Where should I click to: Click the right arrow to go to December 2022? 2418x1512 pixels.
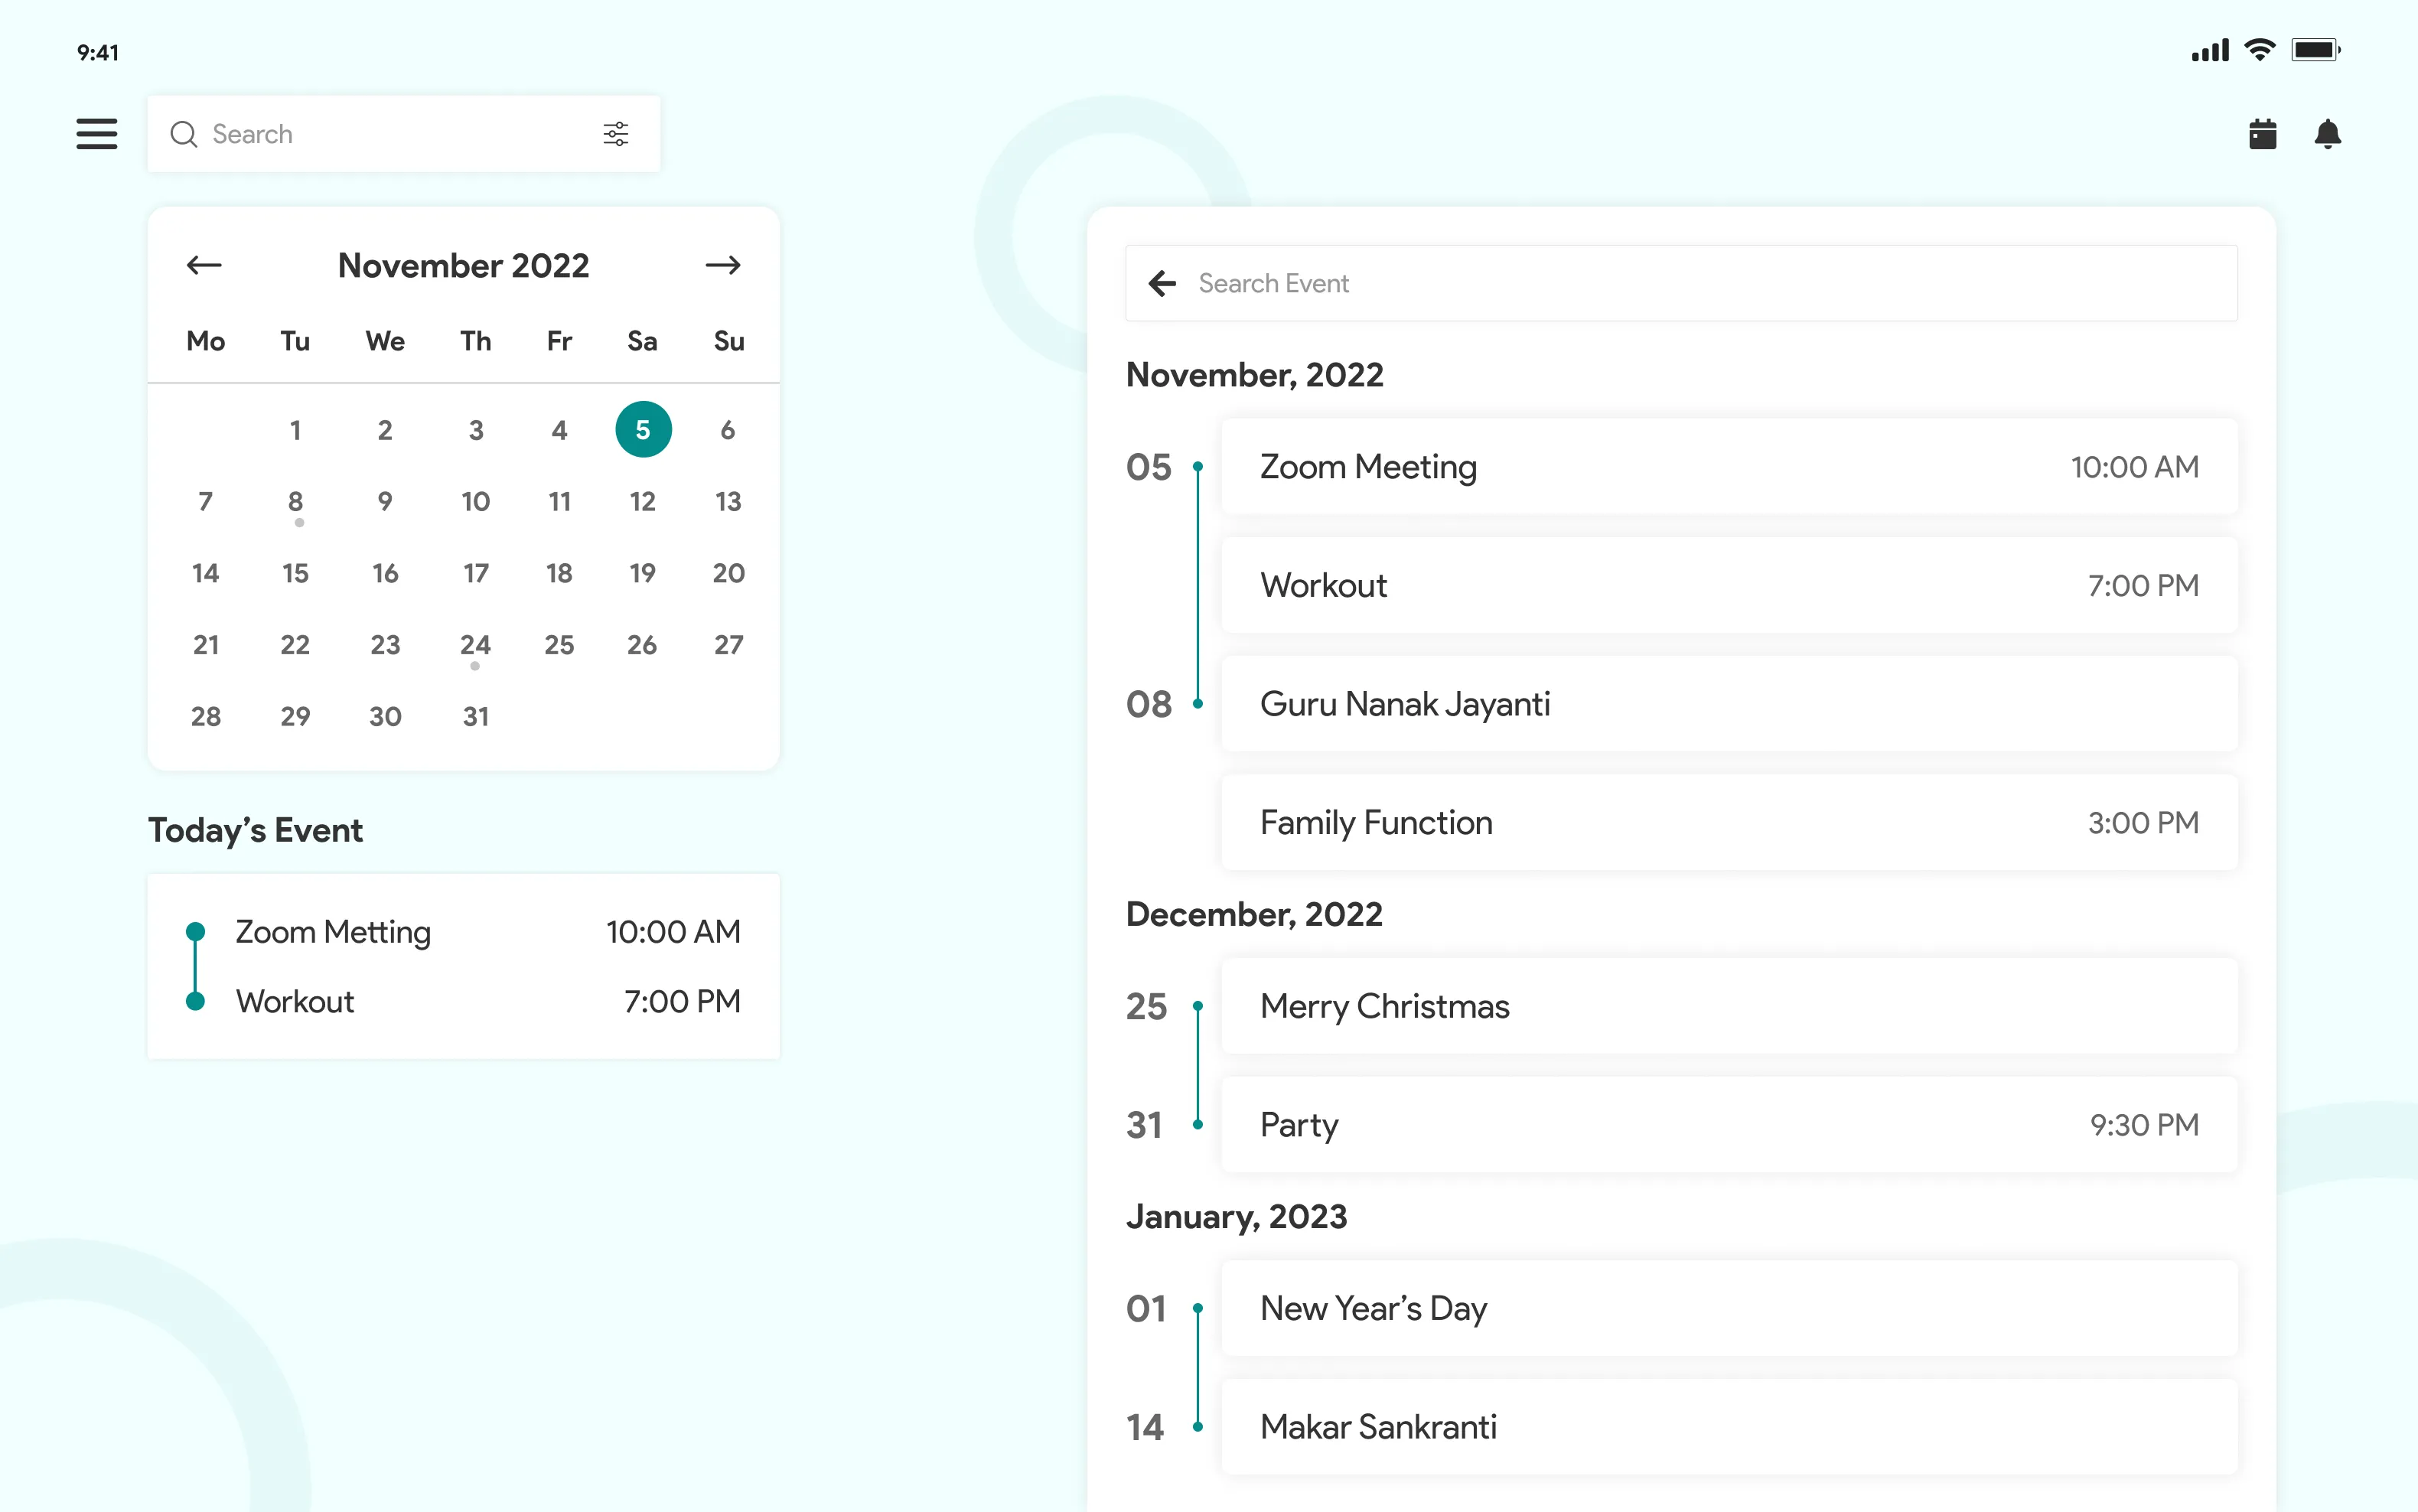(725, 265)
